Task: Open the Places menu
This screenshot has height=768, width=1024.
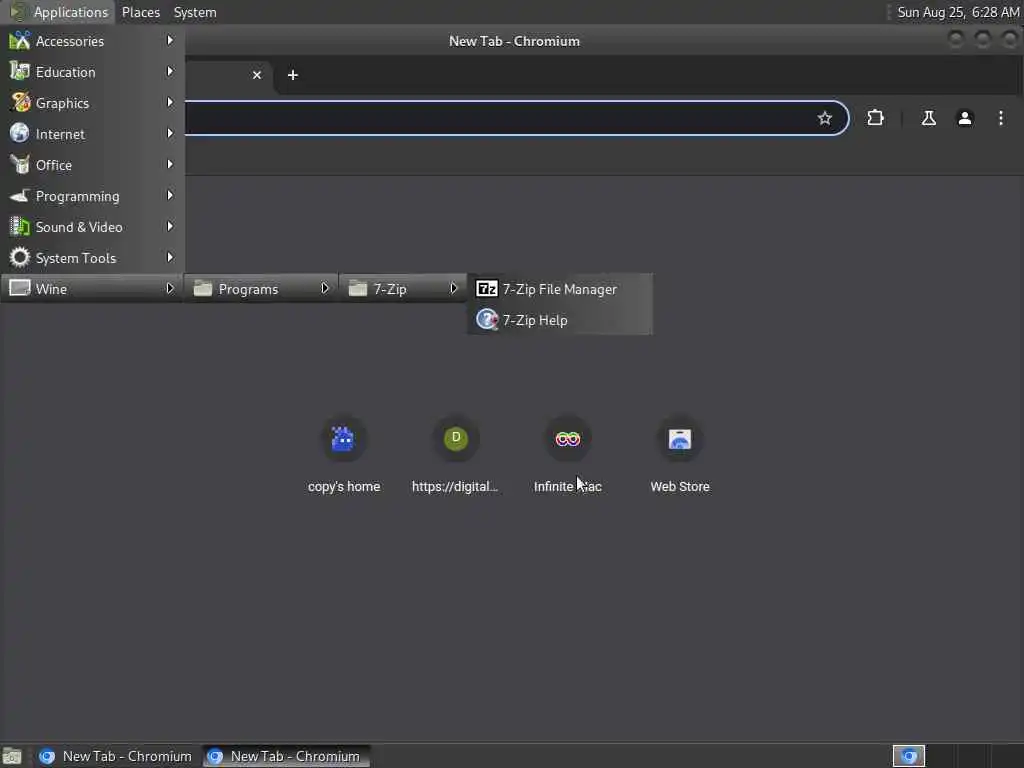Action: 140,12
